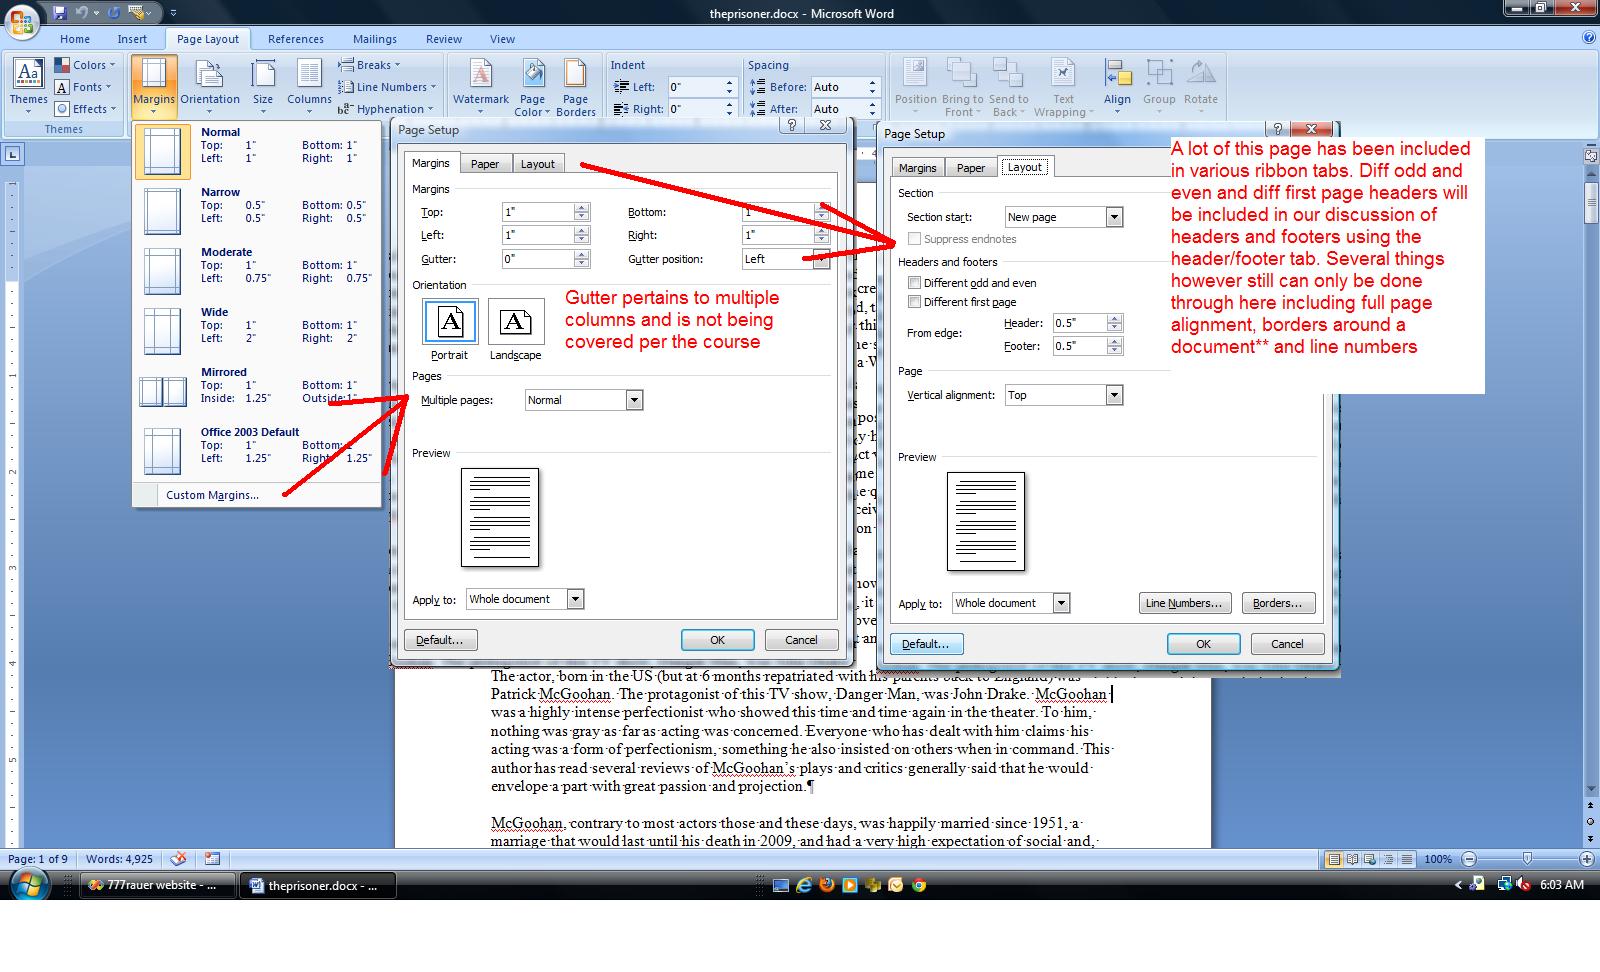Click the Gutter value field
The height and width of the screenshot is (972, 1600).
pyautogui.click(x=538, y=259)
